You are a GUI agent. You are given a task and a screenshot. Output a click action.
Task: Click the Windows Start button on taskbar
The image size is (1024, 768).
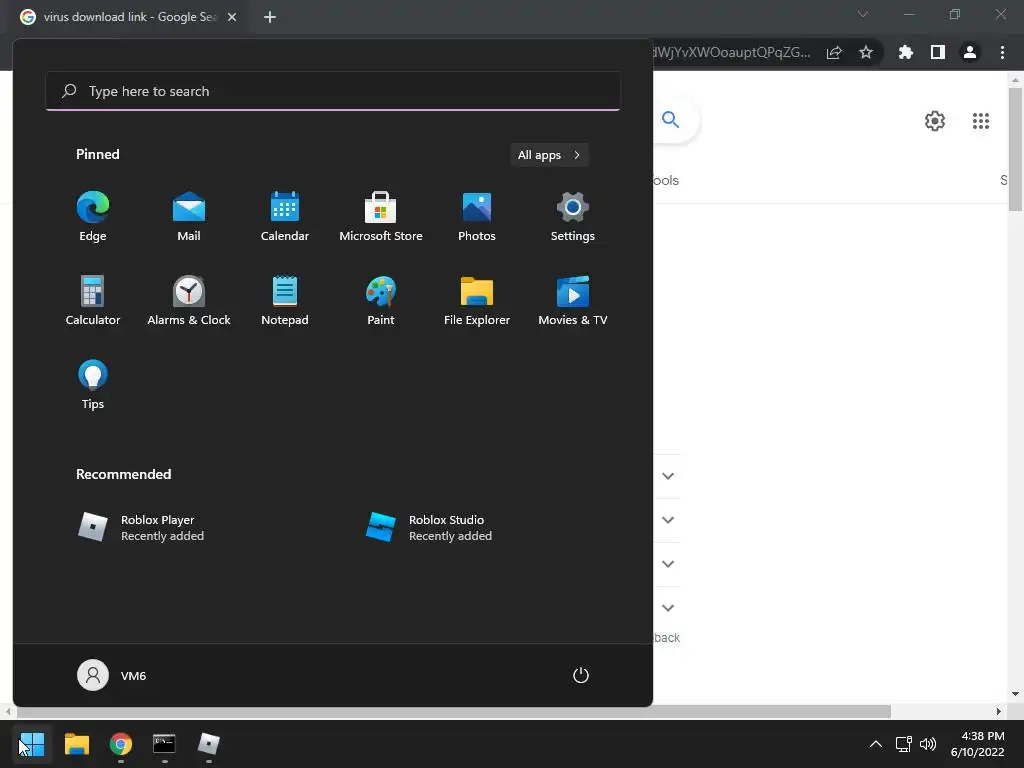31,744
